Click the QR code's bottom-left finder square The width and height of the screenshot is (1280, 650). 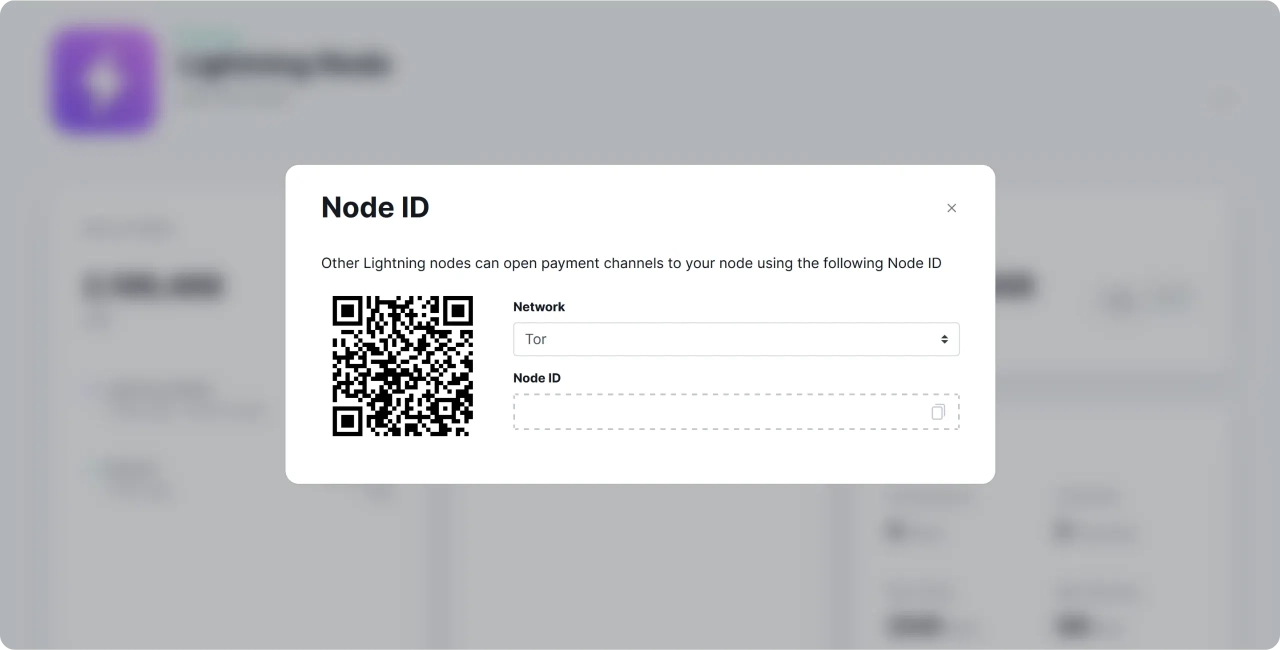(347, 421)
